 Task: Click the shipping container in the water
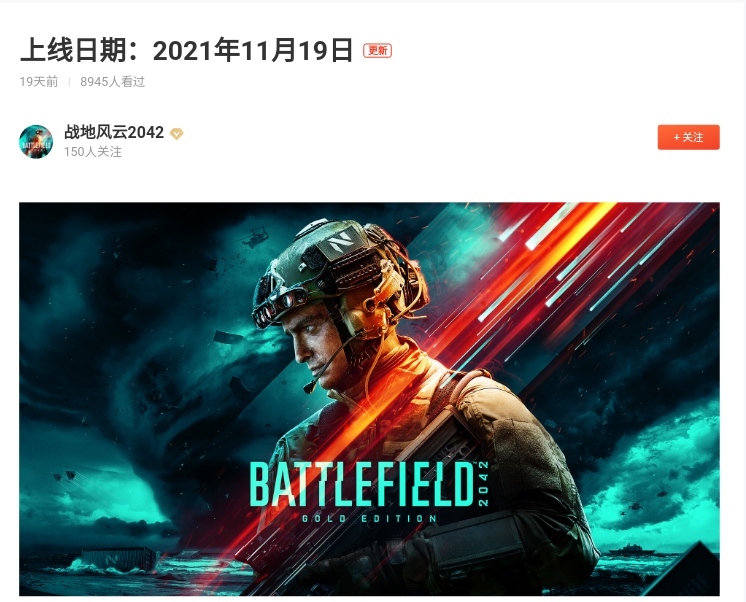tap(118, 560)
